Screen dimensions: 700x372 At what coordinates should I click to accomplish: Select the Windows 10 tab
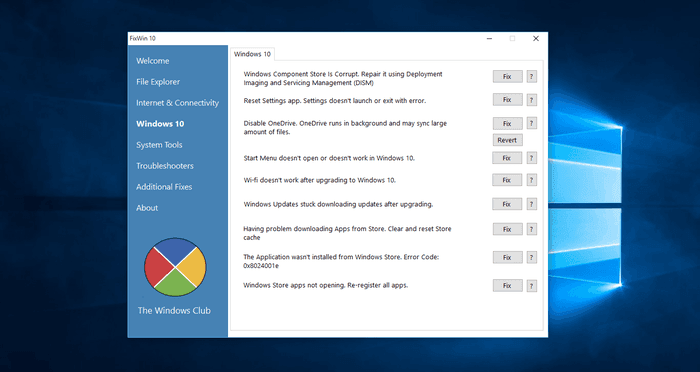click(252, 54)
